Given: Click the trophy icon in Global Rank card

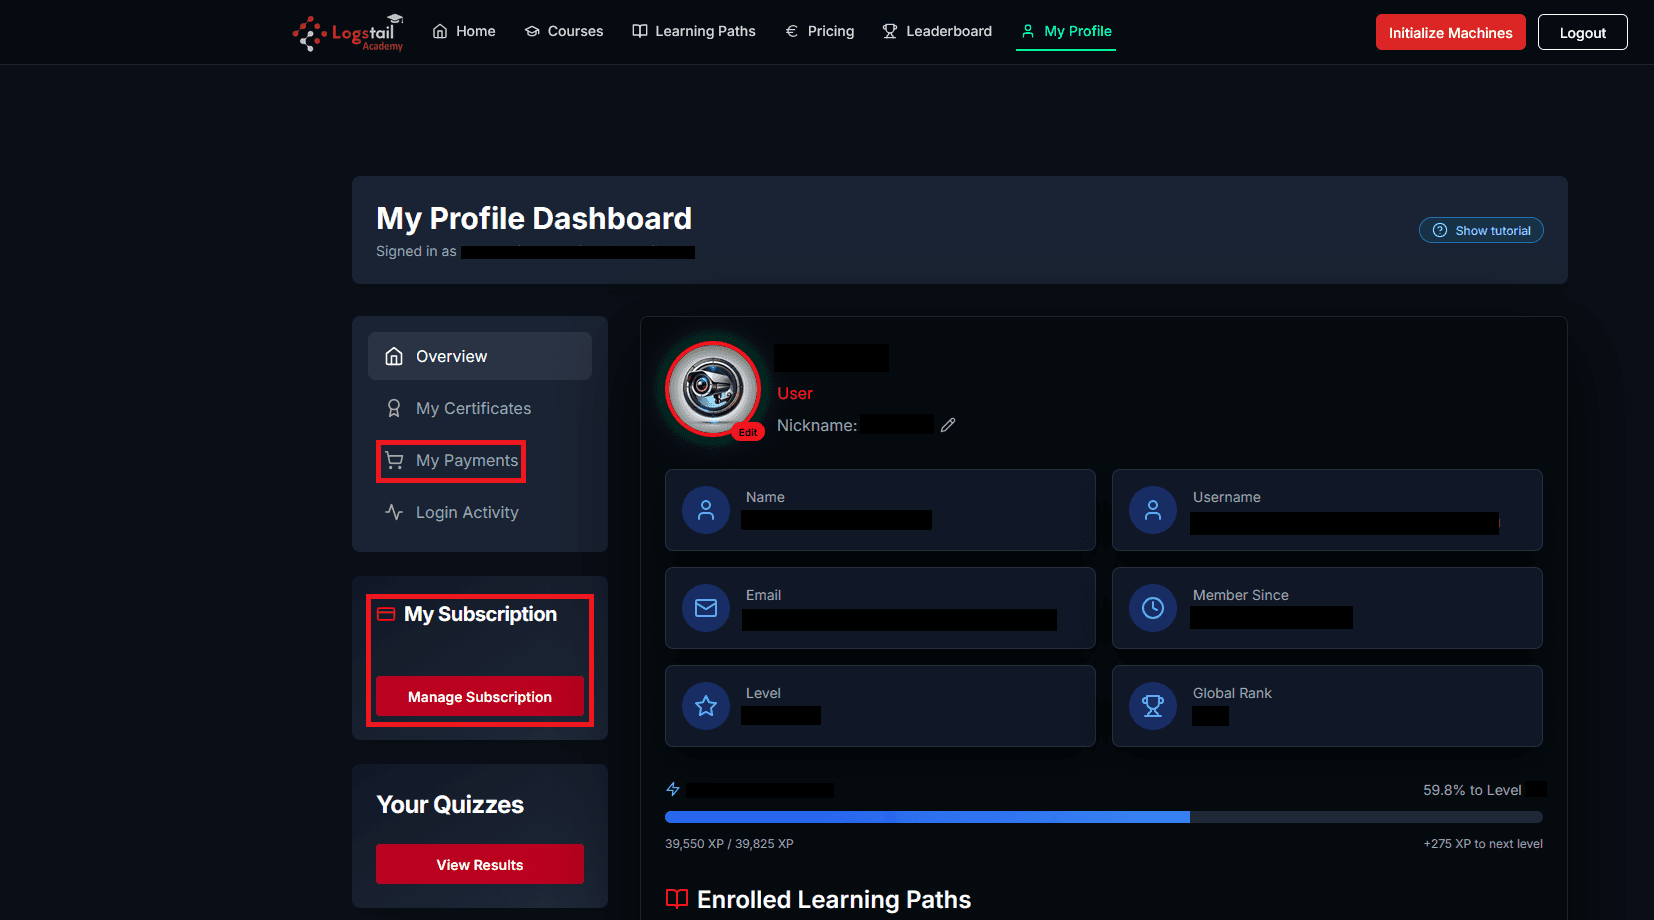Looking at the screenshot, I should coord(1153,706).
